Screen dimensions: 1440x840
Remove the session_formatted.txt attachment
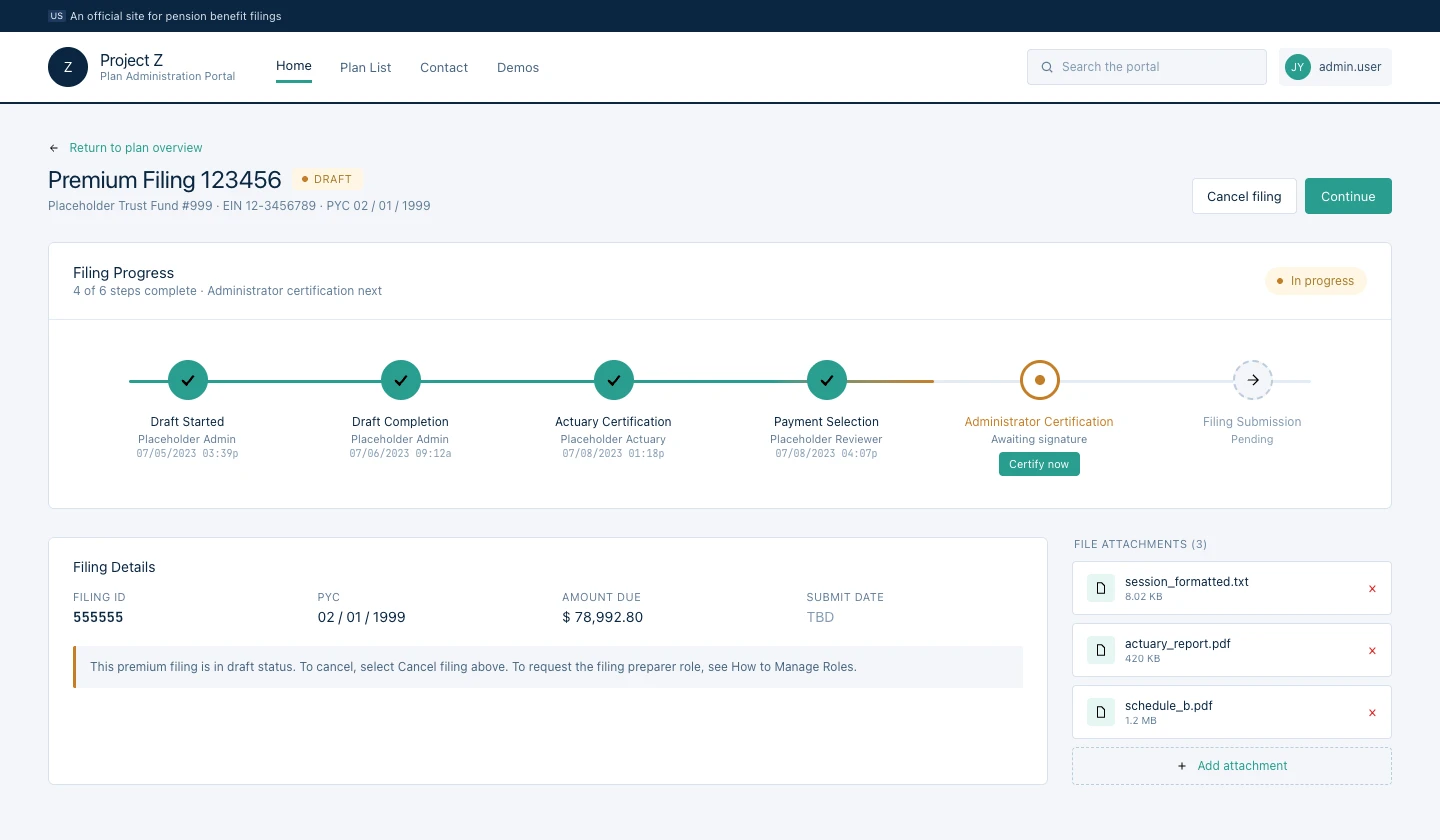[x=1372, y=589]
